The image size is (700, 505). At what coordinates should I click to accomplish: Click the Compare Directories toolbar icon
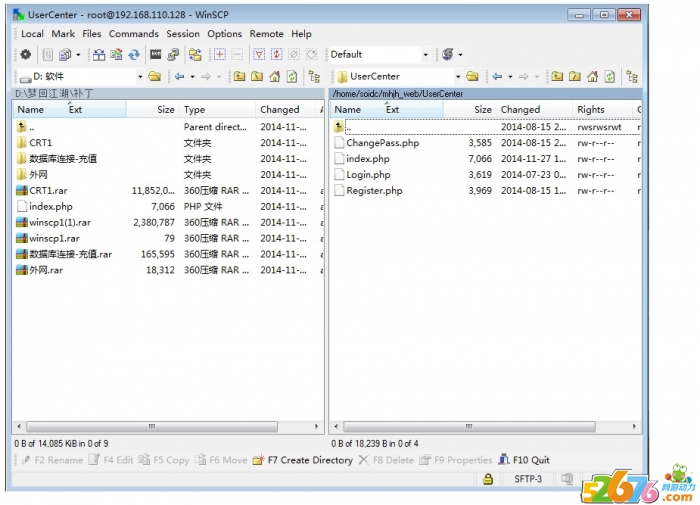pyautogui.click(x=99, y=54)
